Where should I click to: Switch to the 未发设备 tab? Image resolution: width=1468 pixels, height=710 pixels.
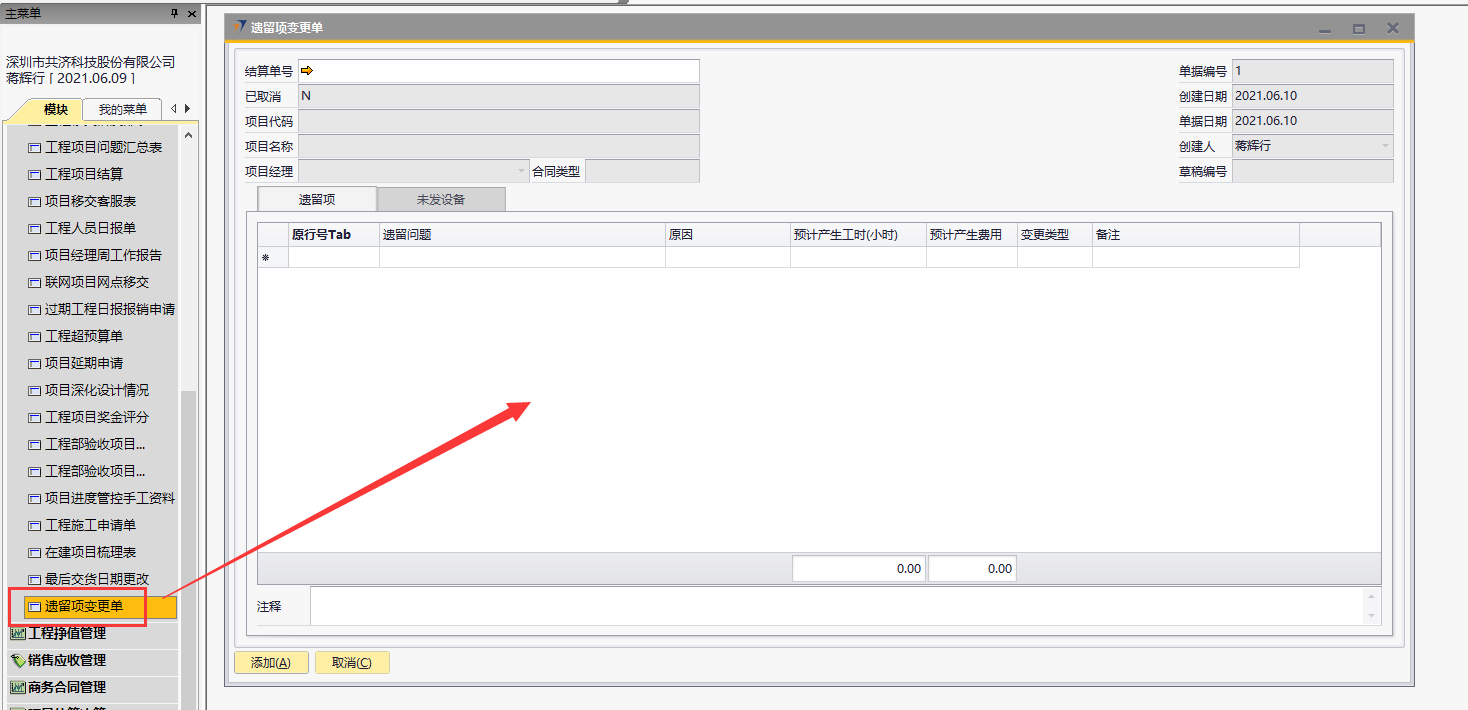pyautogui.click(x=441, y=199)
